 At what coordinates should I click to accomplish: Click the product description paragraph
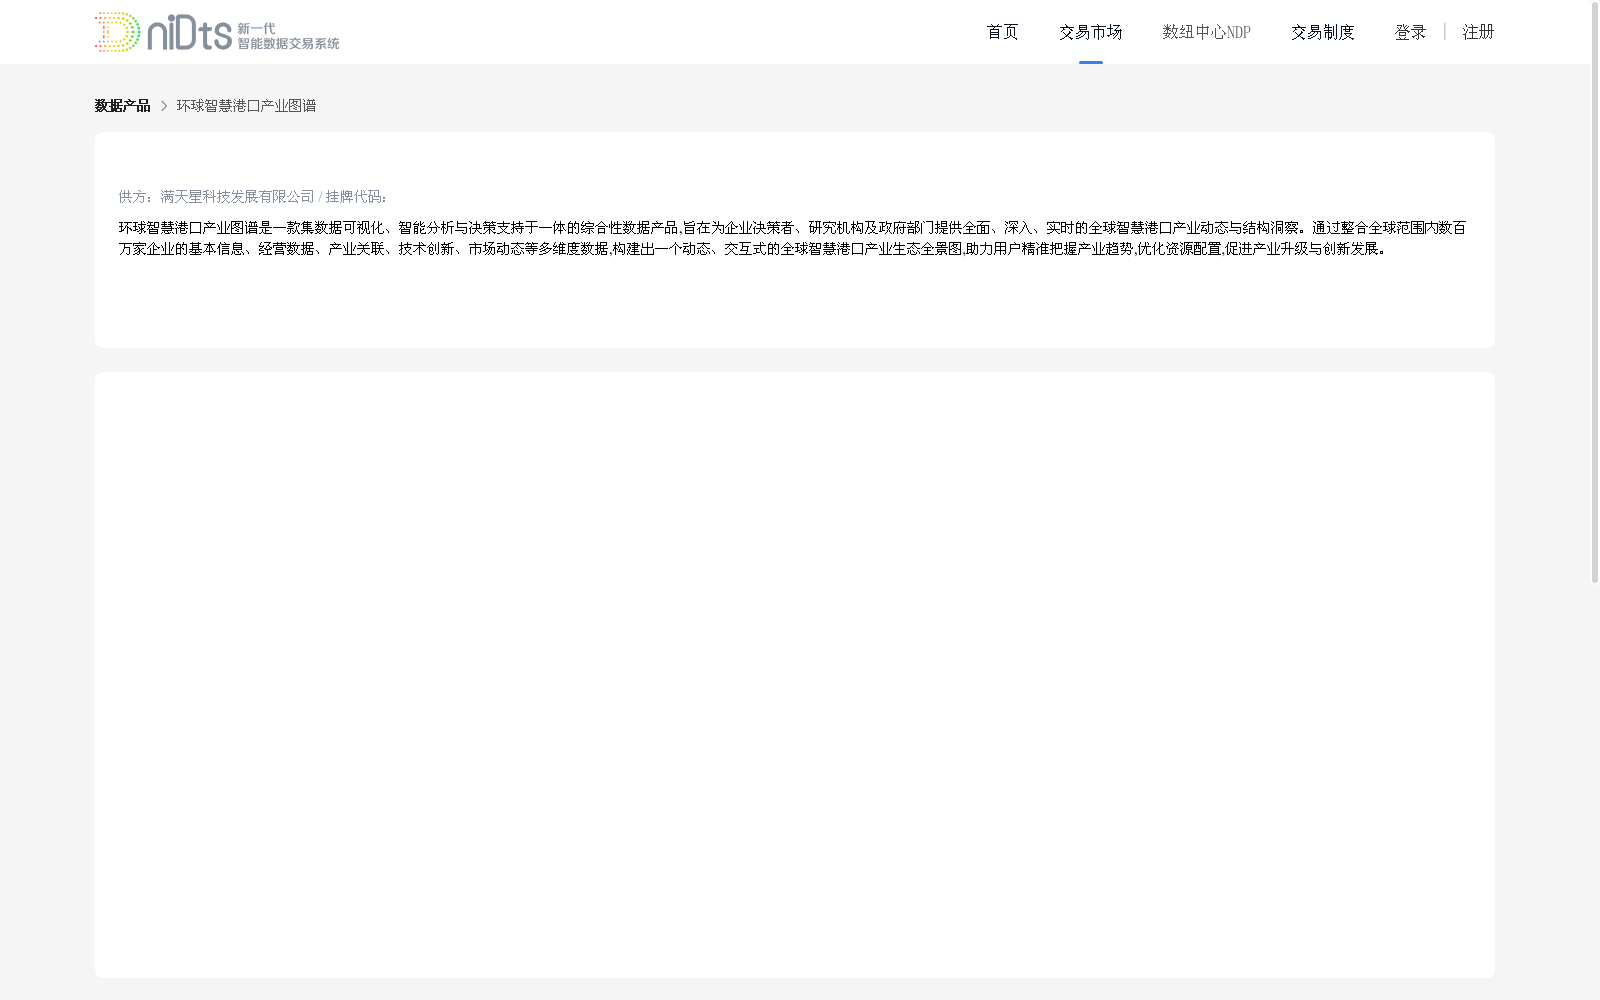[x=792, y=238]
